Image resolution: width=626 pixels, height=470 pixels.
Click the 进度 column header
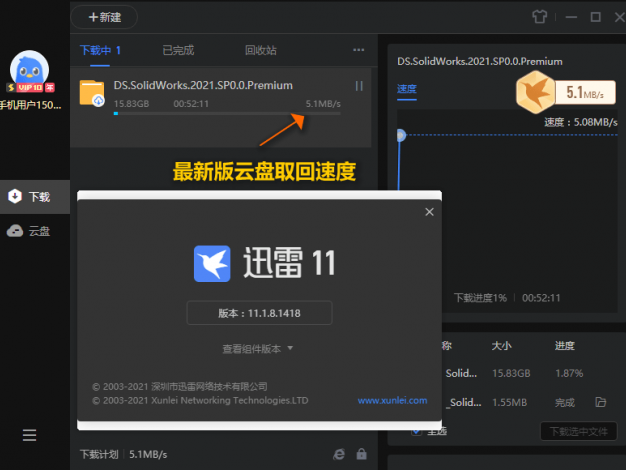pyautogui.click(x=565, y=345)
